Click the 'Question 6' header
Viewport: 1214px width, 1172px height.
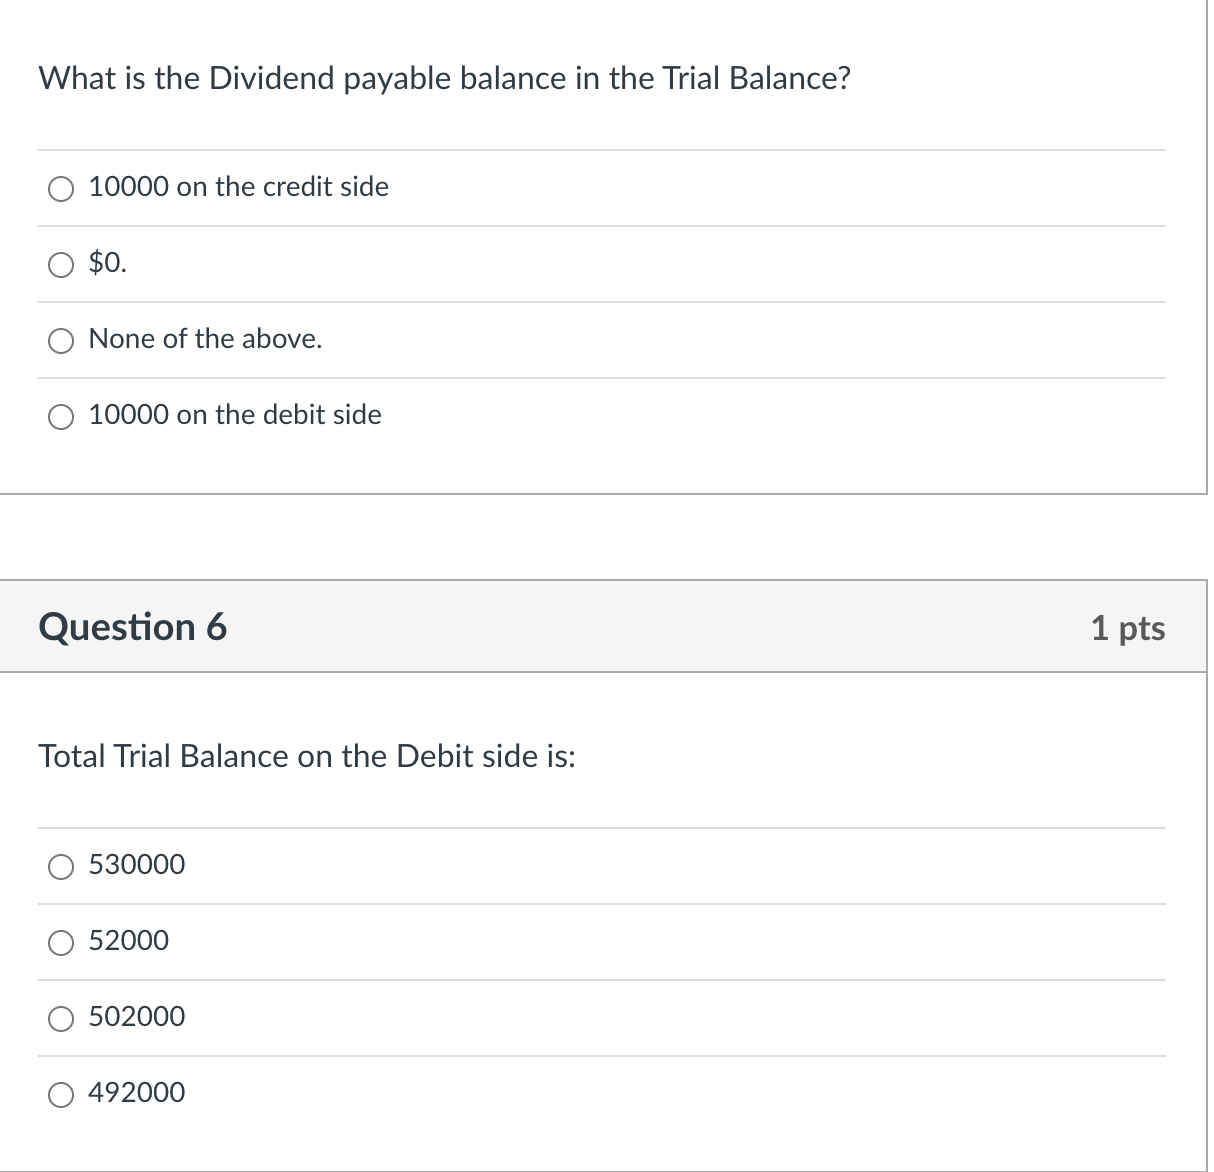click(x=132, y=627)
